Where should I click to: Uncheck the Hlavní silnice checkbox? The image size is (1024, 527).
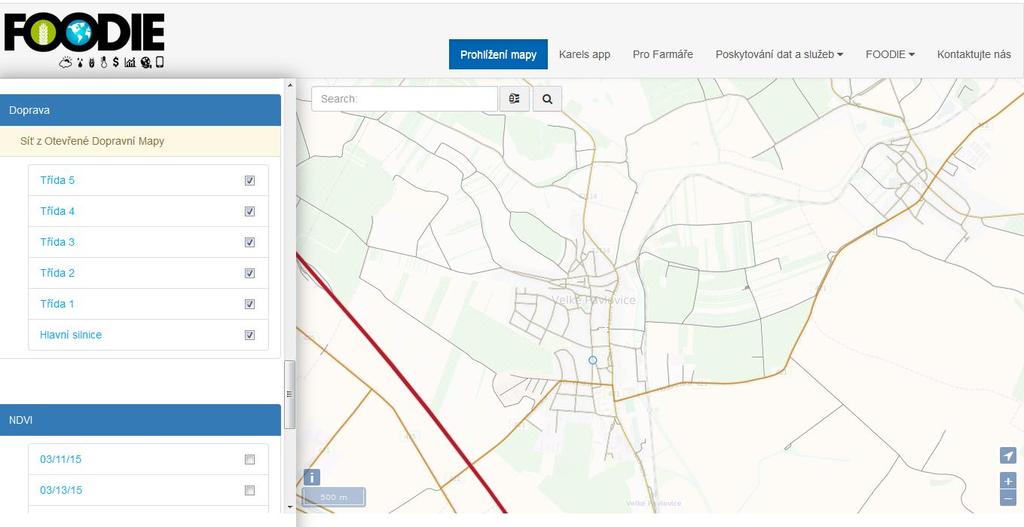point(249,335)
